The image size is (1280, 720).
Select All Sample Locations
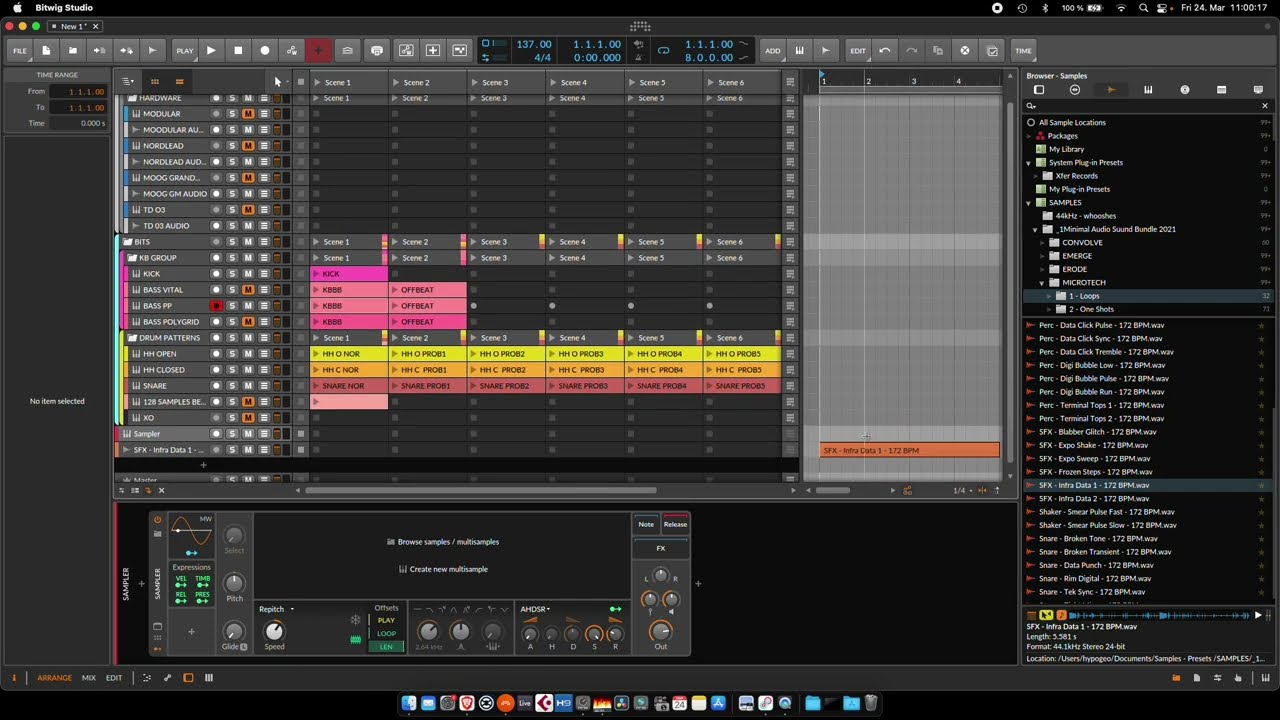pos(1072,123)
